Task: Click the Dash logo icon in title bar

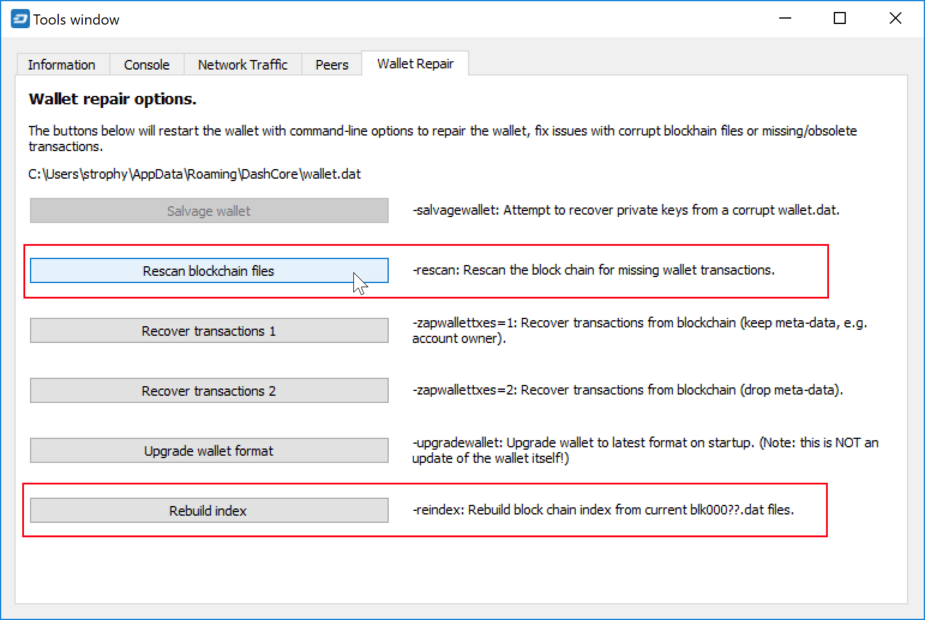Action: pyautogui.click(x=17, y=19)
